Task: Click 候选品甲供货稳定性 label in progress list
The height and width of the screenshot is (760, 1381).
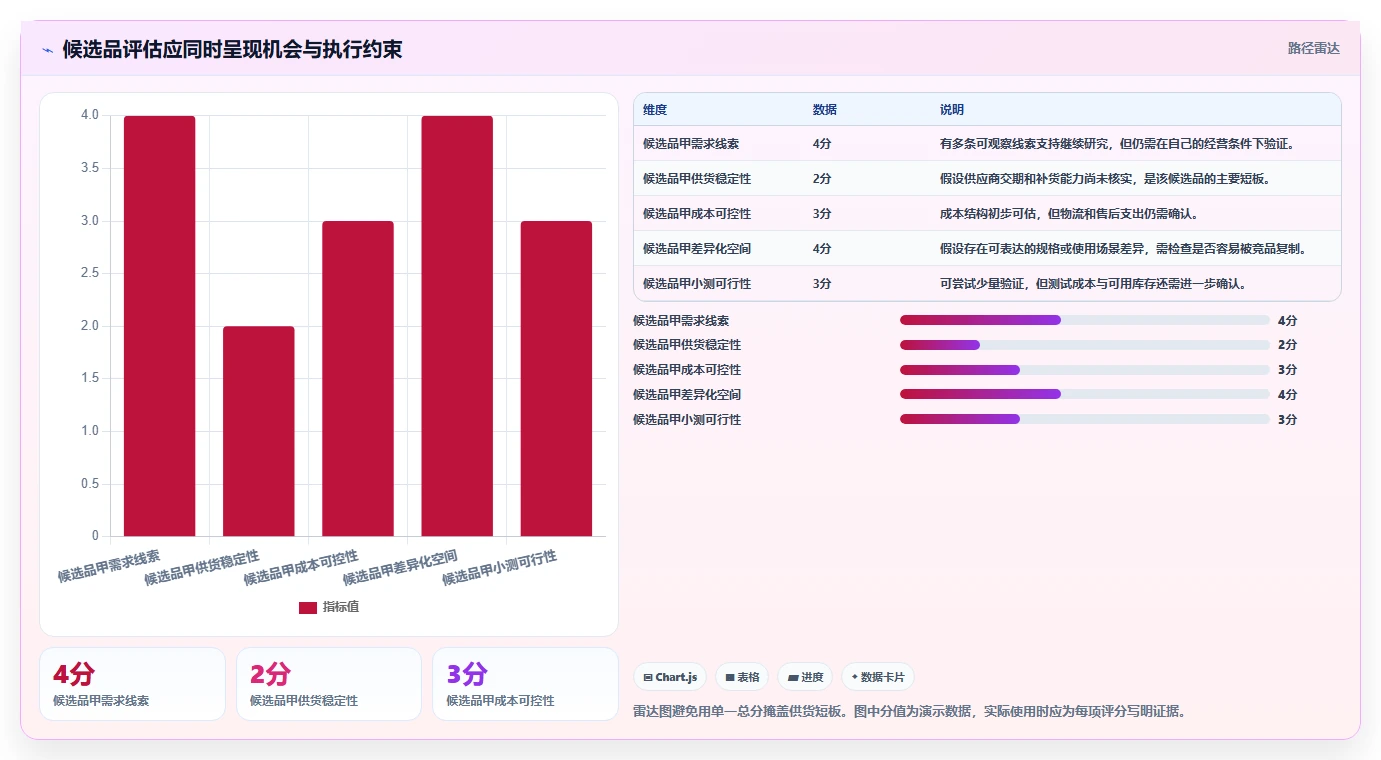Action: click(687, 345)
